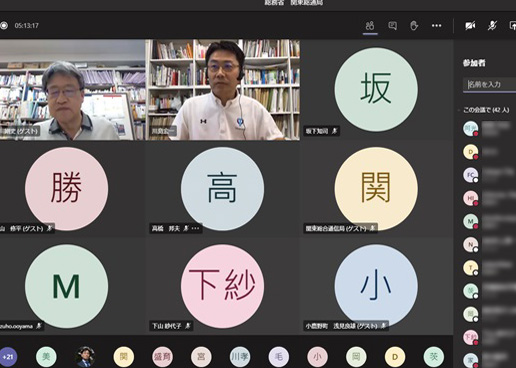Select the large 下紗 avatar tile
This screenshot has width=516, height=368.
click(x=222, y=286)
